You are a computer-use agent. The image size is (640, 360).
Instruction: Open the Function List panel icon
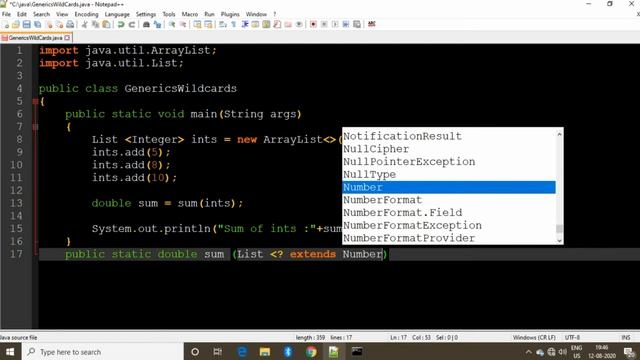[277, 24]
